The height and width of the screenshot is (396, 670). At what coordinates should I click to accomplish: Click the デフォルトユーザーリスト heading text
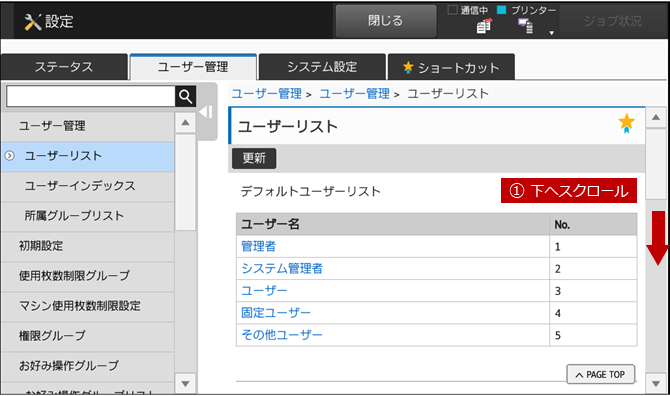[311, 191]
